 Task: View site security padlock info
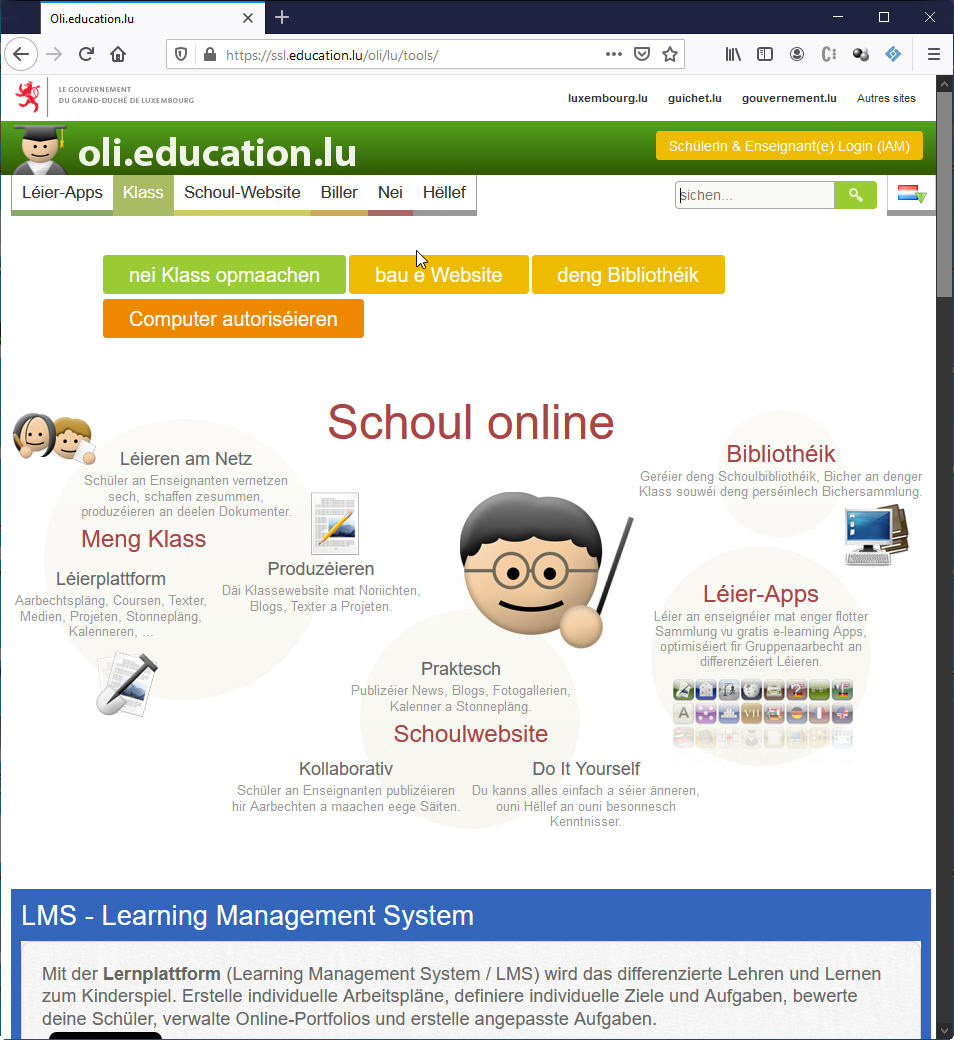[x=210, y=54]
